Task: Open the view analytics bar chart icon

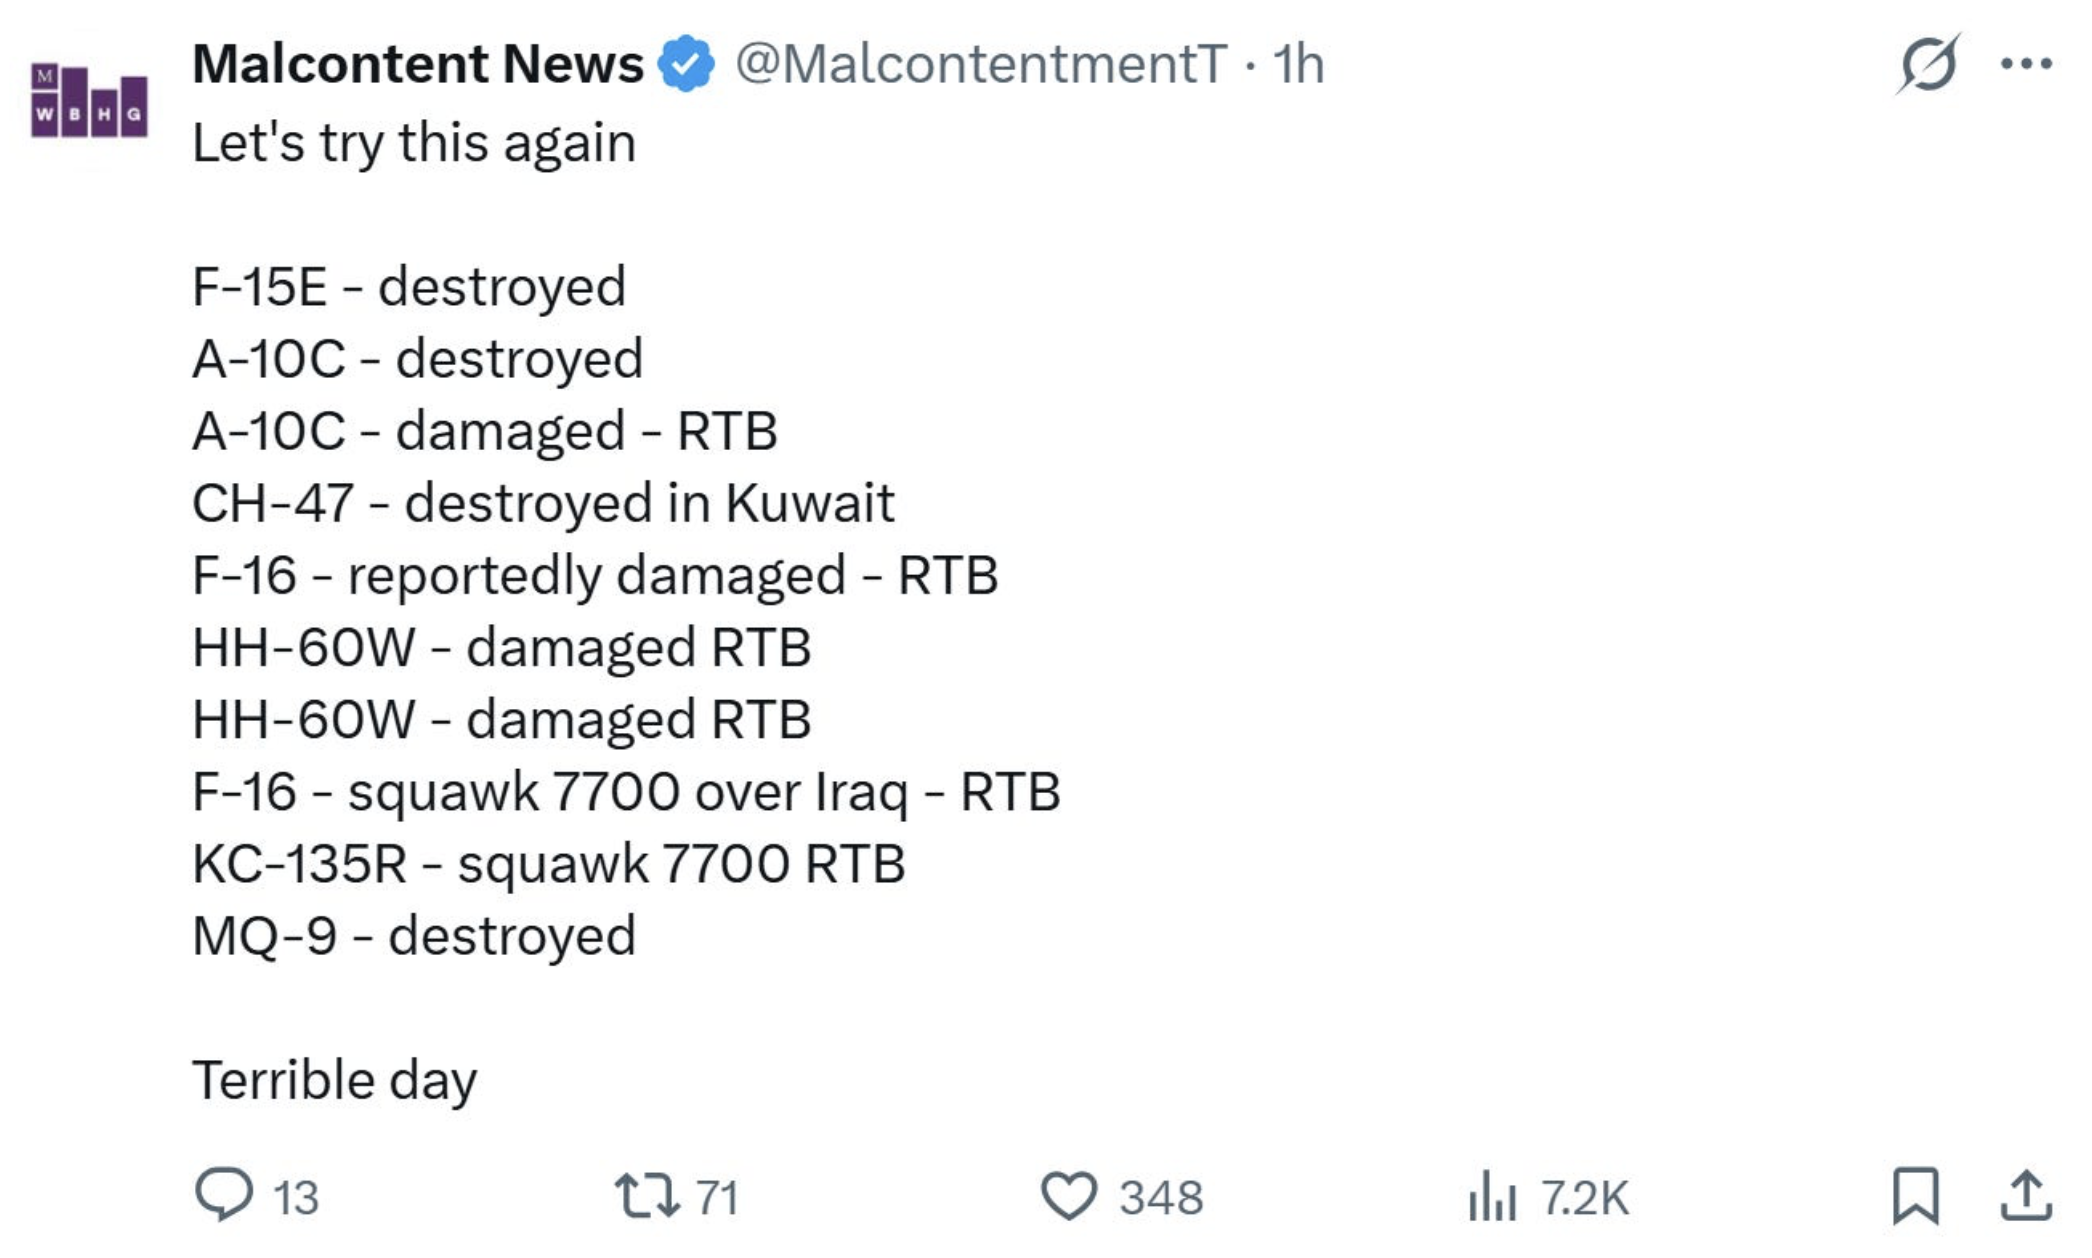Action: (1492, 1196)
